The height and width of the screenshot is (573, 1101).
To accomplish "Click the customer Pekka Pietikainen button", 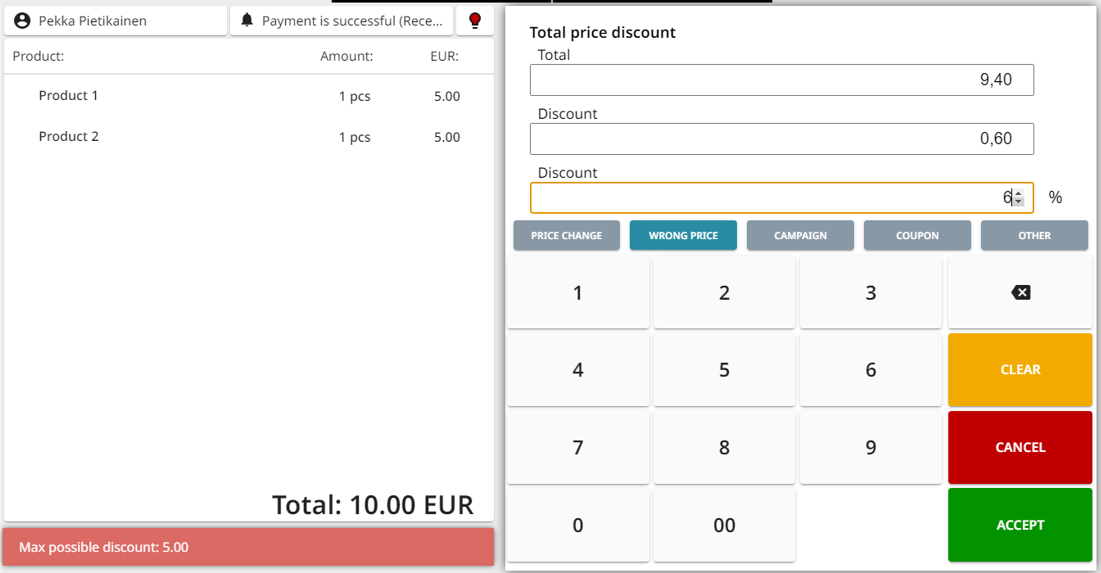I will 115,21.
